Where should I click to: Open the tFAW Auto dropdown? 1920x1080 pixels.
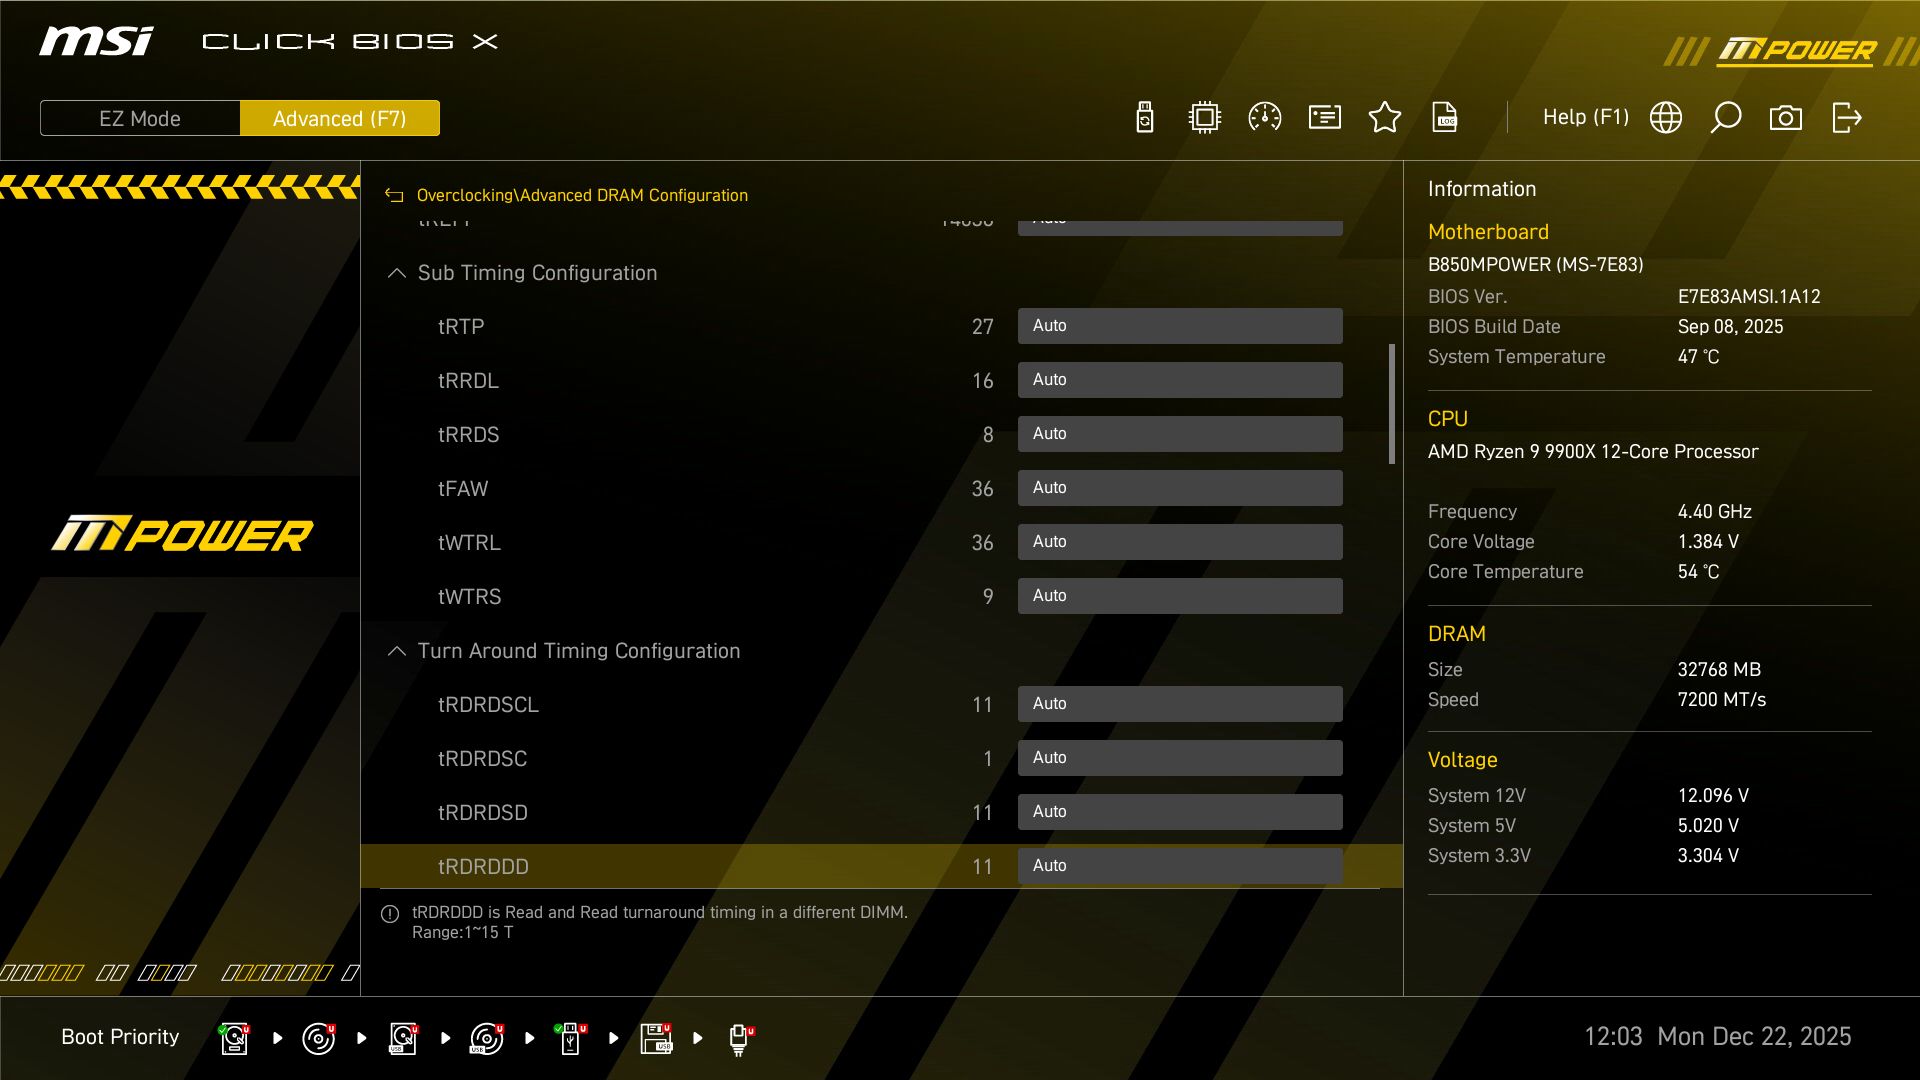pyautogui.click(x=1180, y=487)
